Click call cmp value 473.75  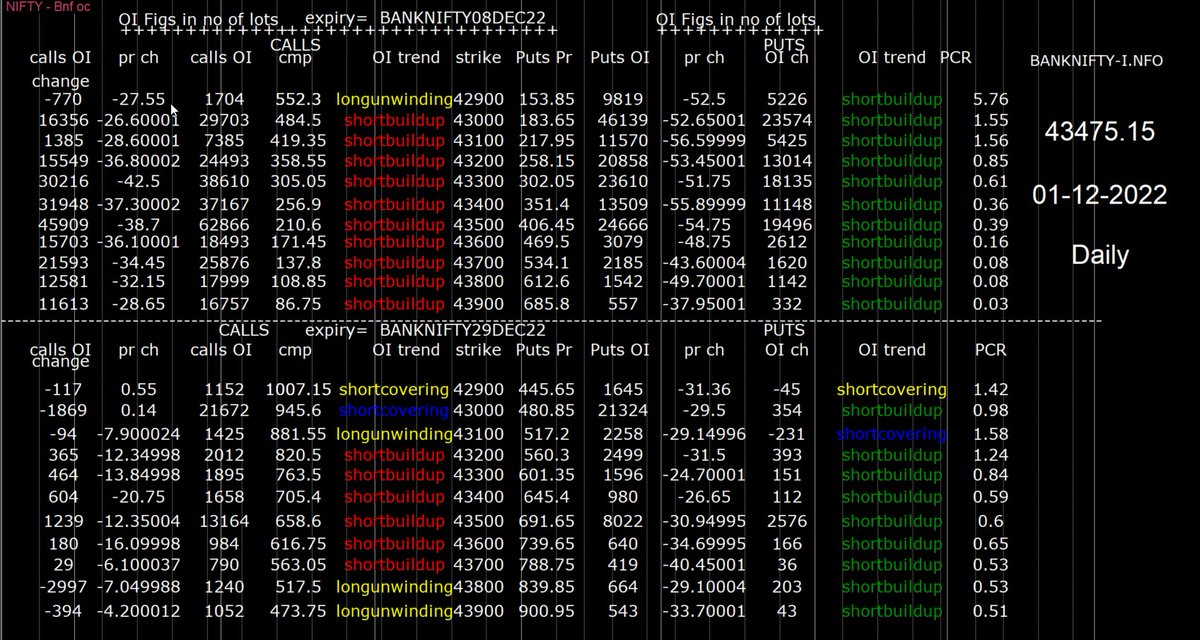300,612
